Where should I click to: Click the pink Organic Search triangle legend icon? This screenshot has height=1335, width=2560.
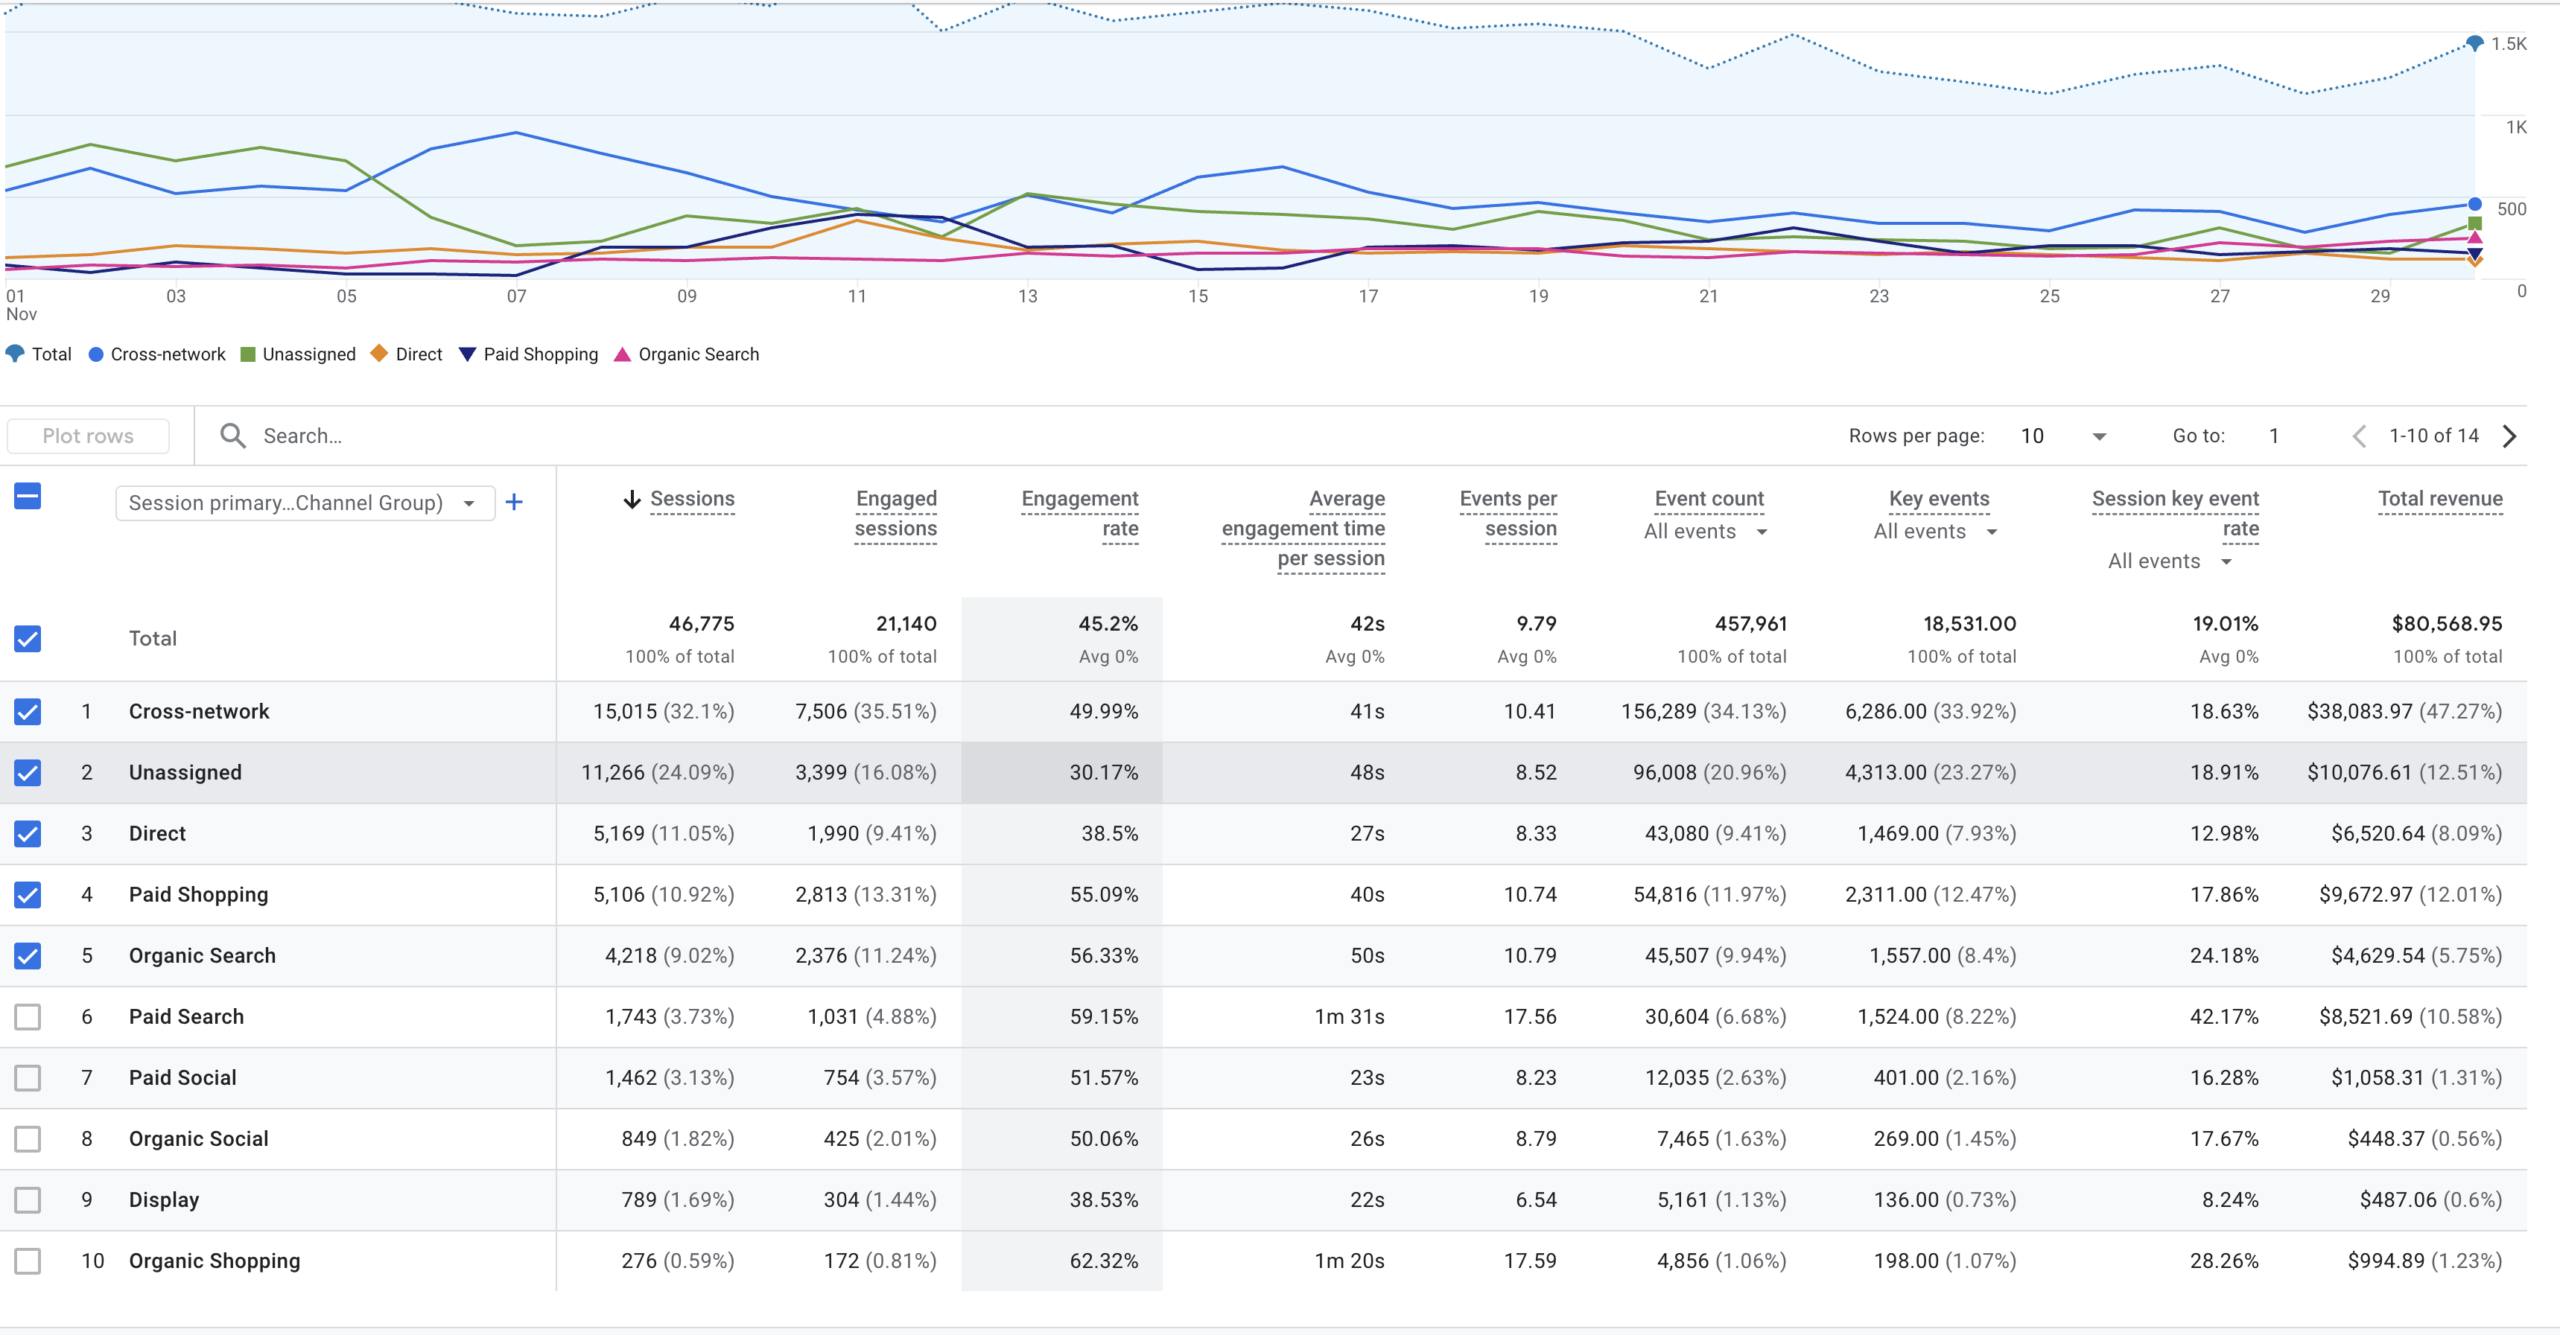pos(621,353)
